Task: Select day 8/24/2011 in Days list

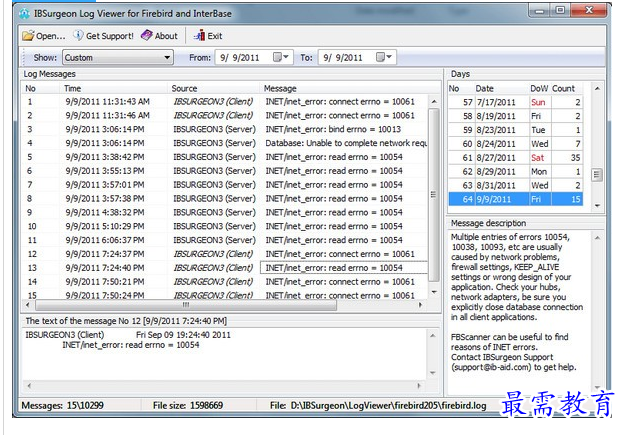Action: pos(515,144)
